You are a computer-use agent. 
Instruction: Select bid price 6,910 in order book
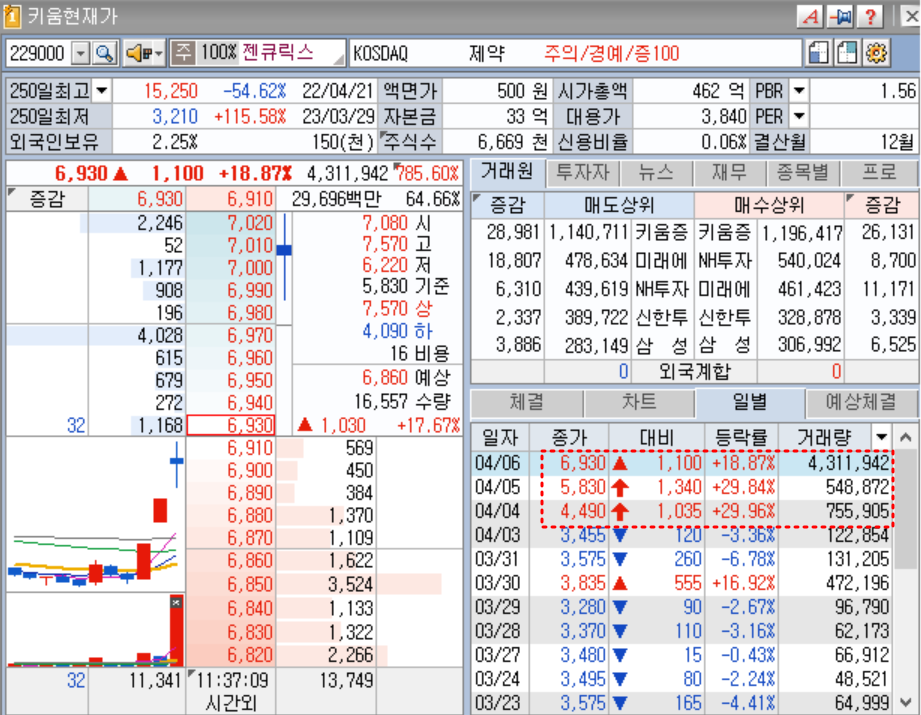pos(231,448)
